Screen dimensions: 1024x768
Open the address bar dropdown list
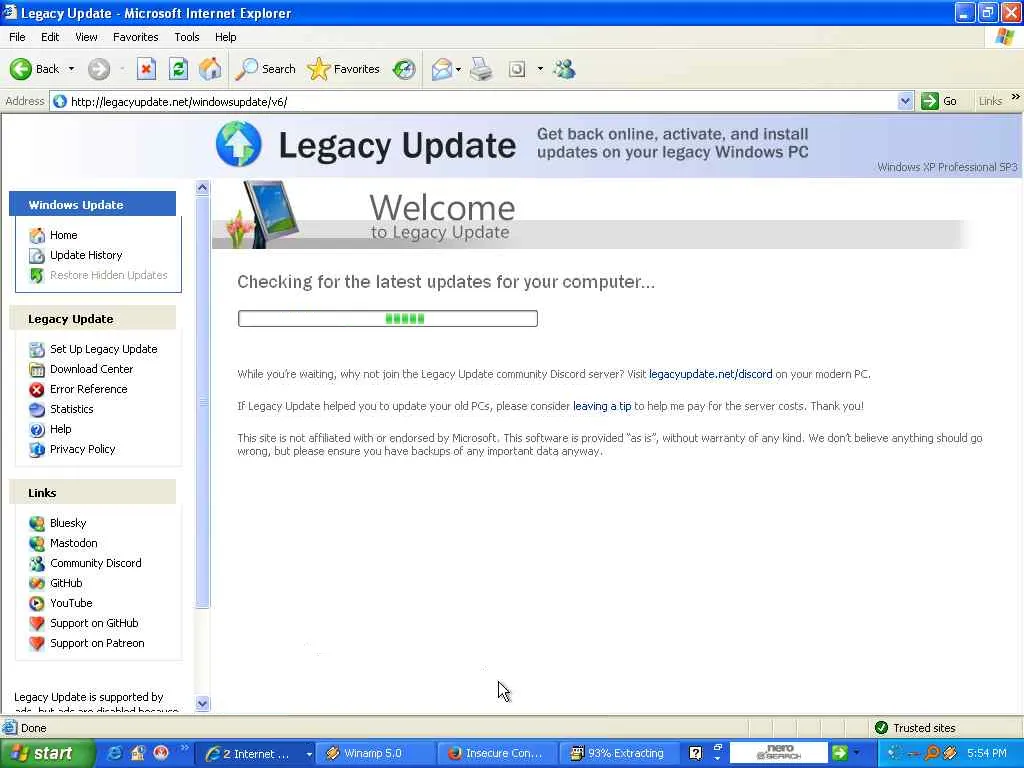click(904, 101)
